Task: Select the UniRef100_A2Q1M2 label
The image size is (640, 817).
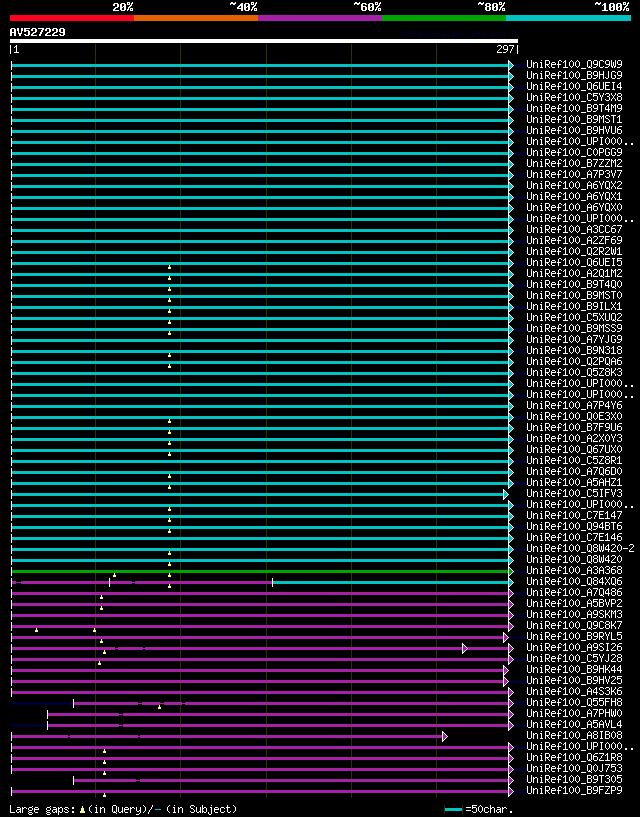Action: coord(574,274)
